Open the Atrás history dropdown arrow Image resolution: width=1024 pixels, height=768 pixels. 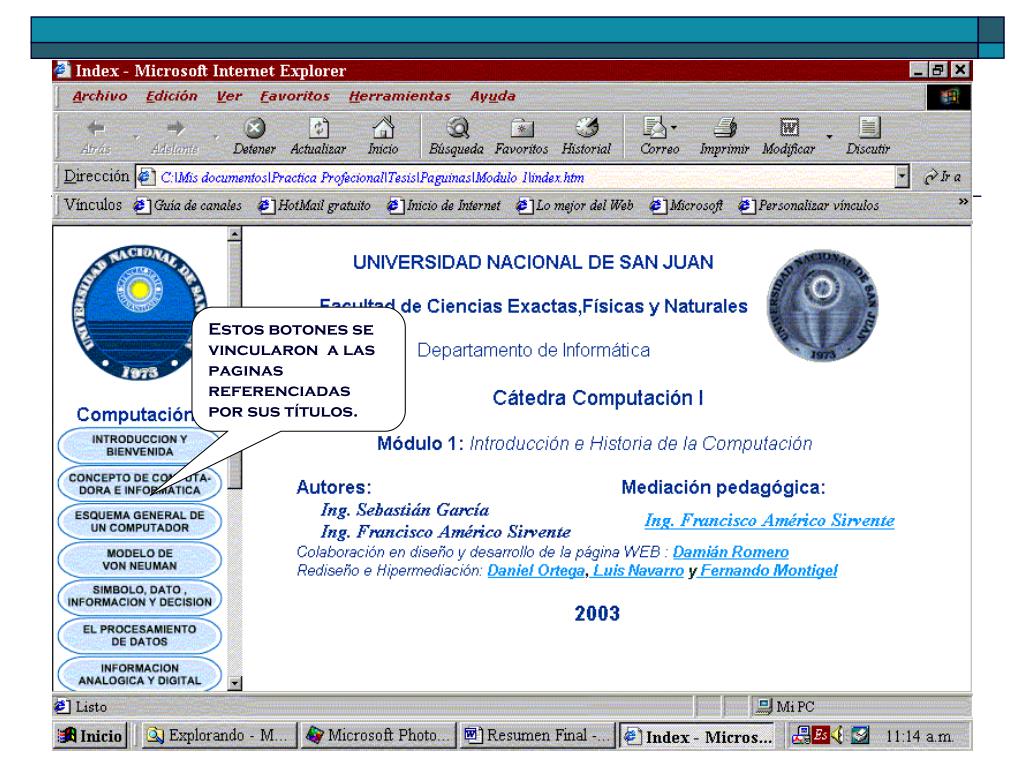coord(136,136)
